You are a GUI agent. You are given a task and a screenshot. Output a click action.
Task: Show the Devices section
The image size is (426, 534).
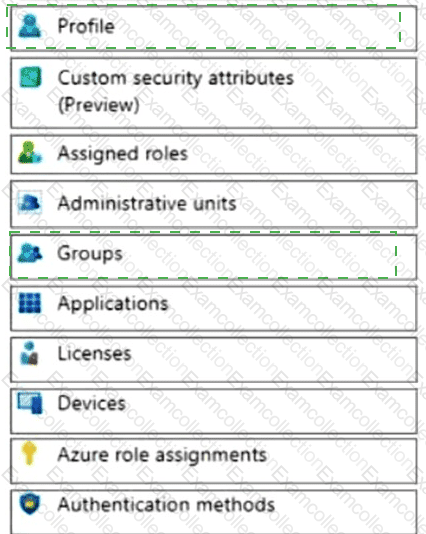[x=214, y=411]
